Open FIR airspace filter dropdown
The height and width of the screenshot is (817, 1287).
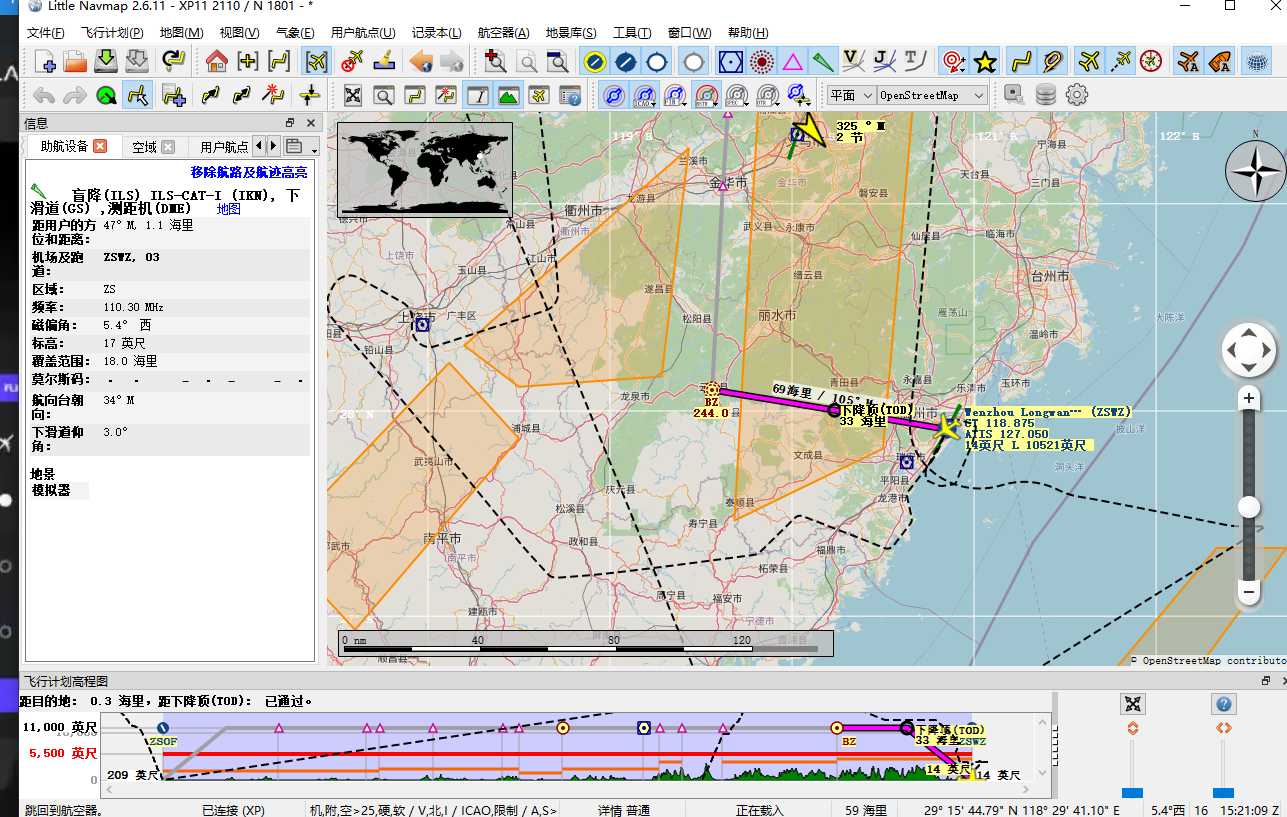tap(676, 96)
